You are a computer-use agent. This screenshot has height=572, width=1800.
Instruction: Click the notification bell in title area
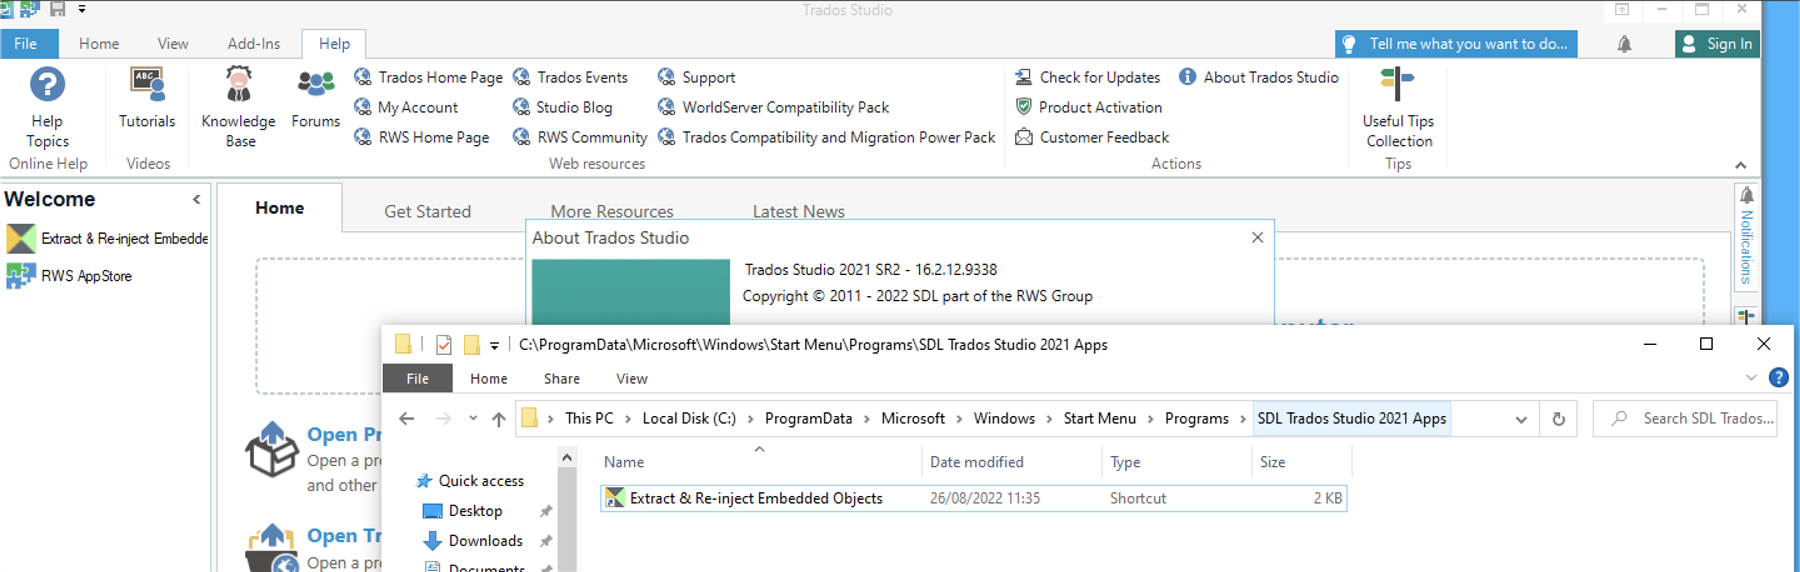pyautogui.click(x=1624, y=44)
